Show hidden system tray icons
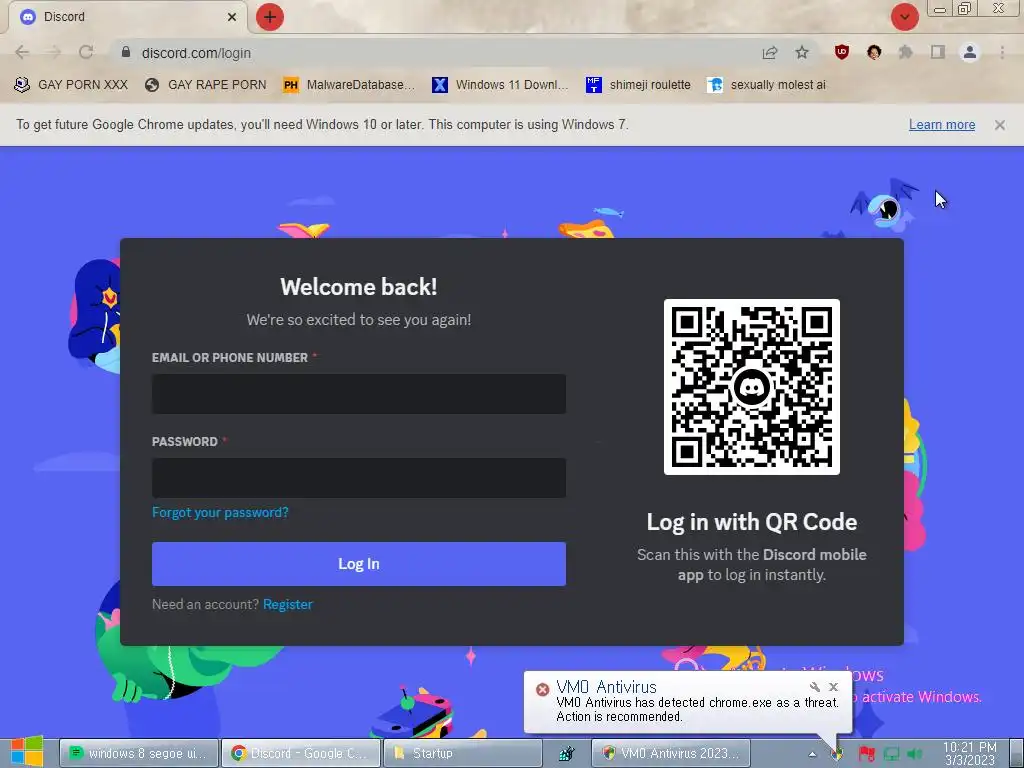 coord(812,754)
